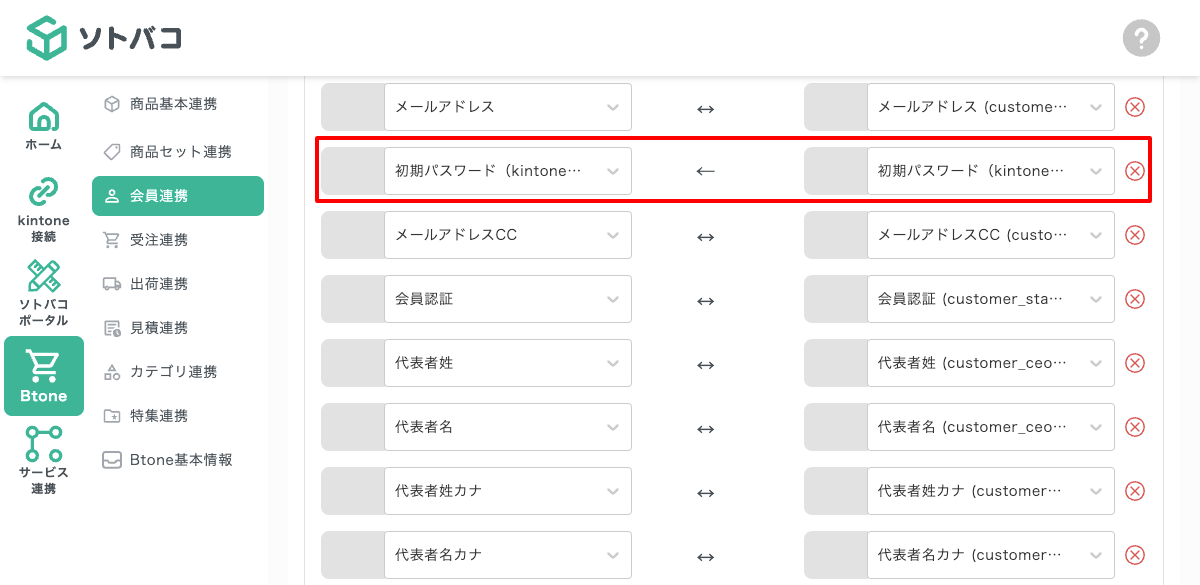Viewport: 1200px width, 585px height.
Task: Click the help question mark icon
Action: (1141, 39)
